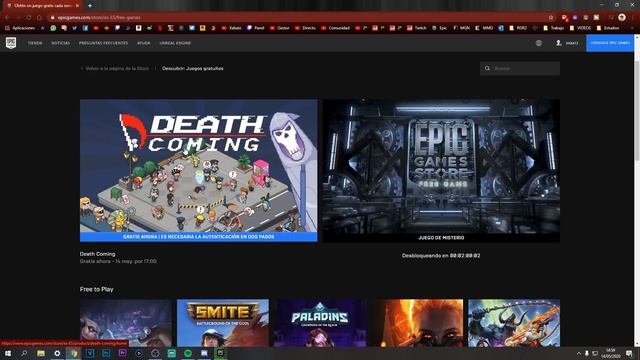
Task: Reload the page
Action: (x=29, y=18)
